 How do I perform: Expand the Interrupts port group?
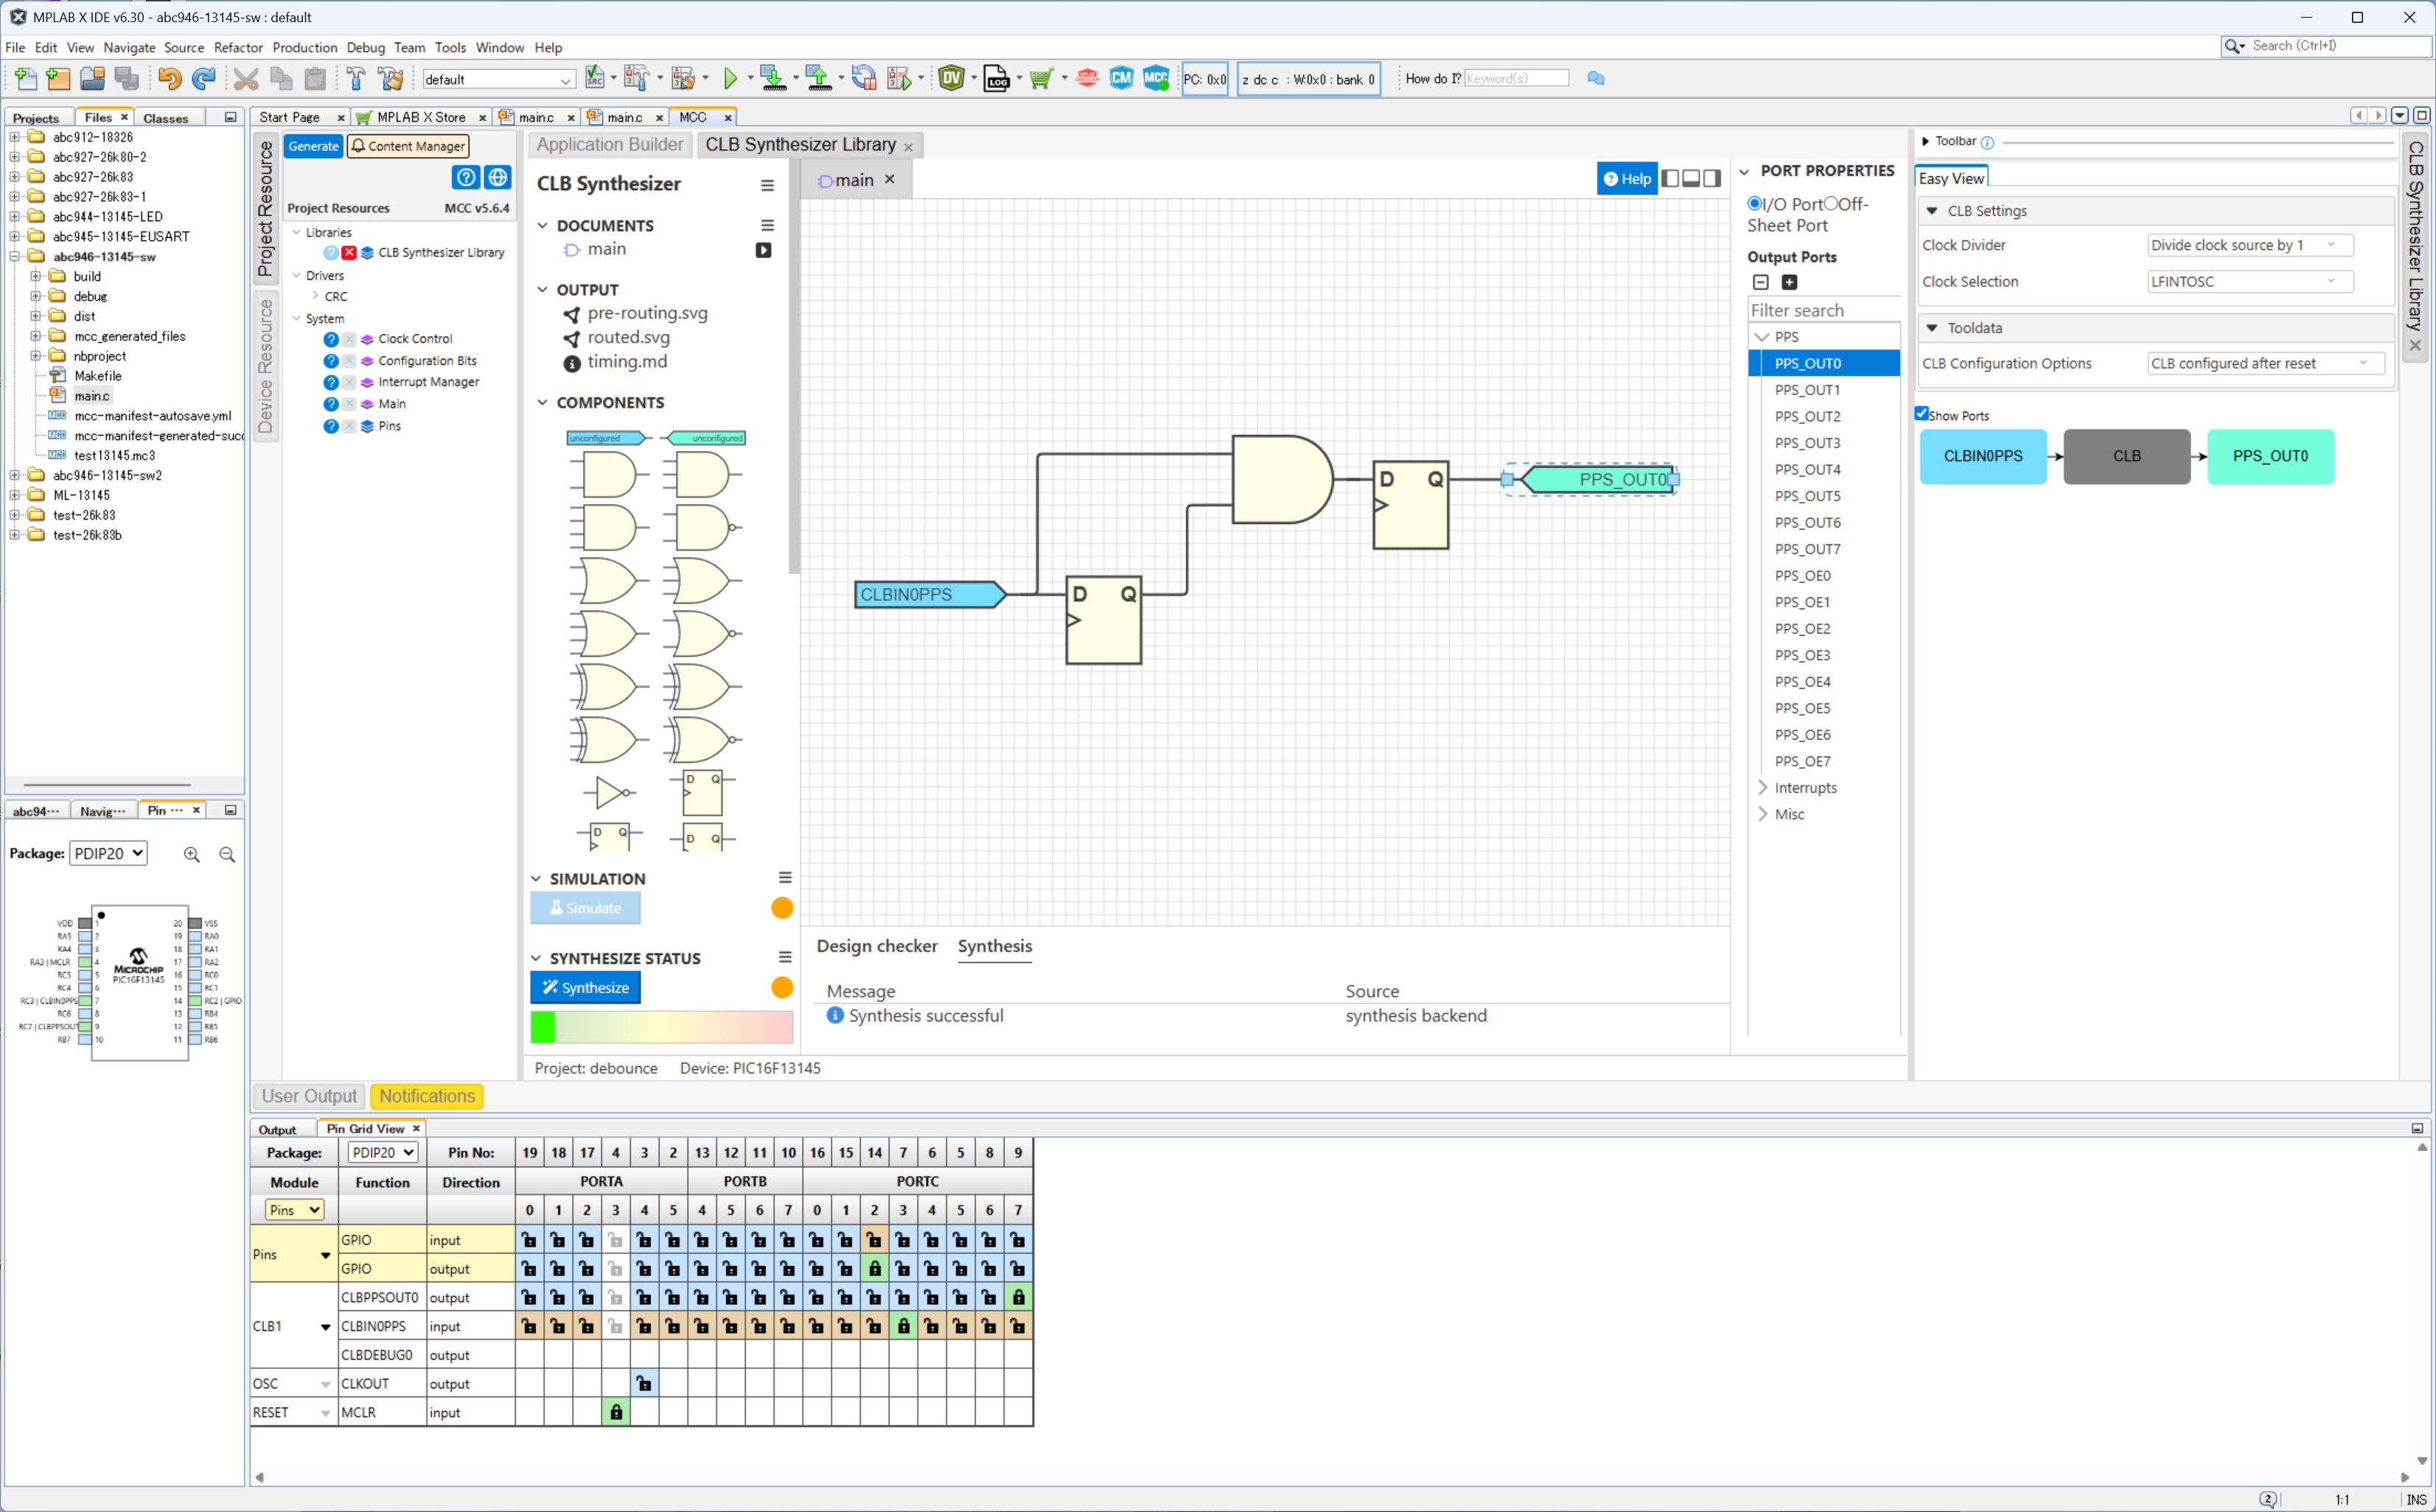[1762, 788]
